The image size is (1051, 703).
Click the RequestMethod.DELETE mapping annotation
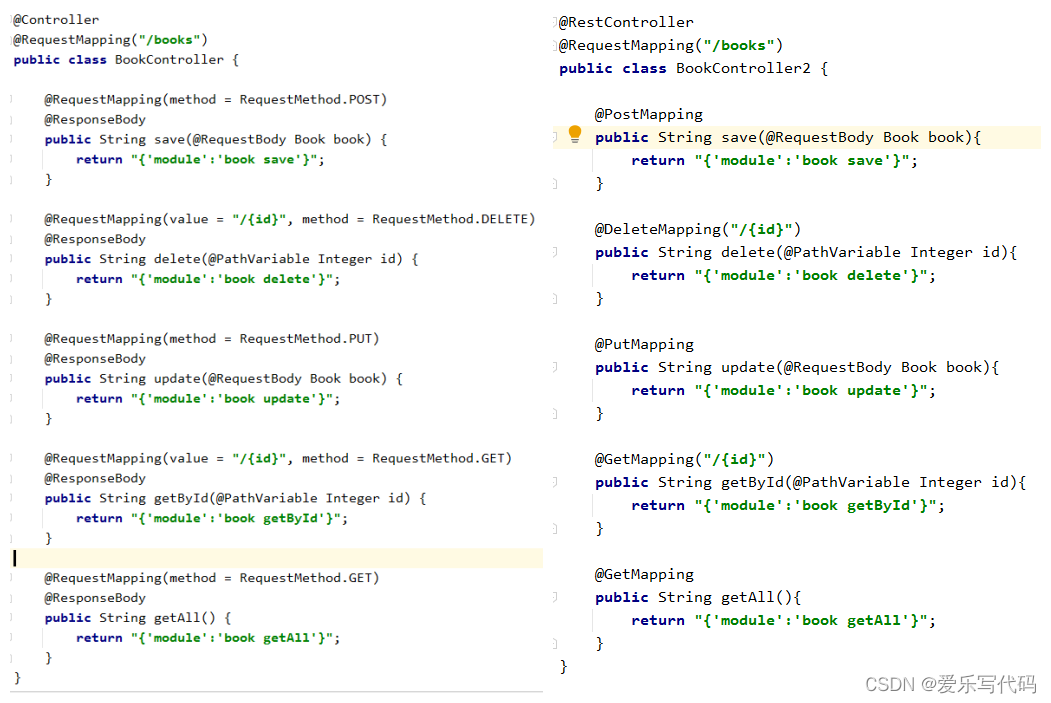click(x=290, y=219)
